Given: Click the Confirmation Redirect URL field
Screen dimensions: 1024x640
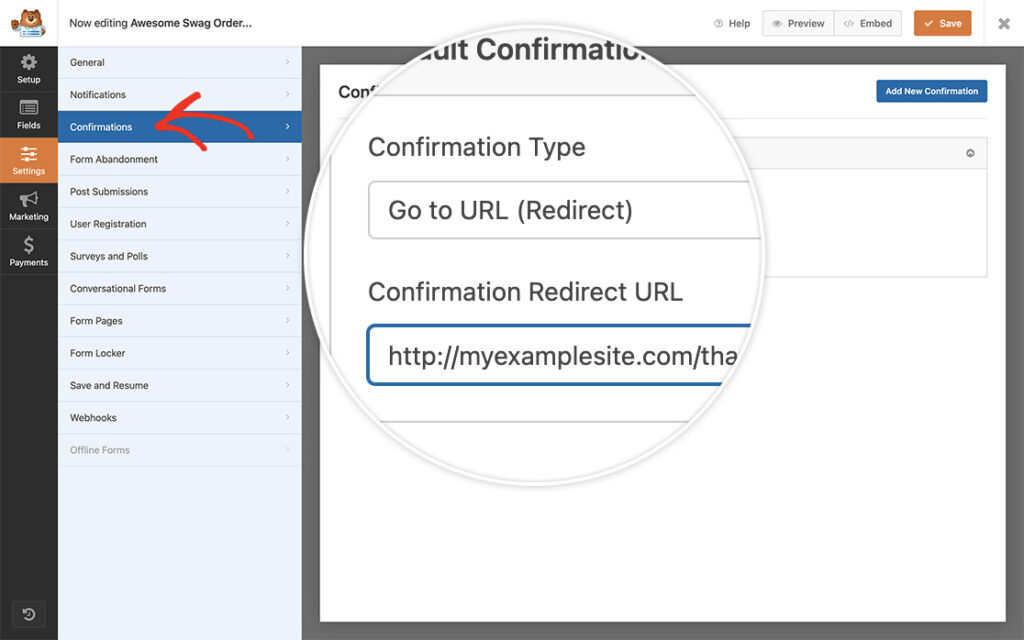Looking at the screenshot, I should click(x=560, y=355).
